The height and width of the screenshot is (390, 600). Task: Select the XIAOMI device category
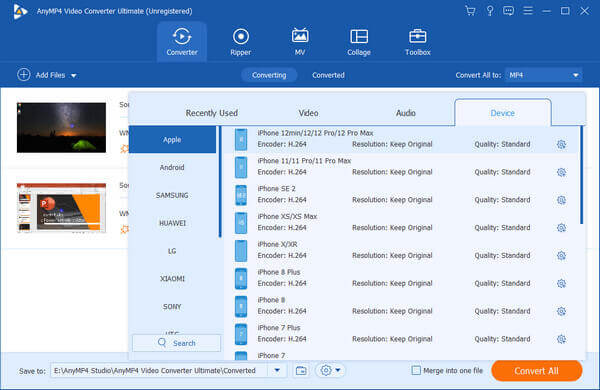172,279
